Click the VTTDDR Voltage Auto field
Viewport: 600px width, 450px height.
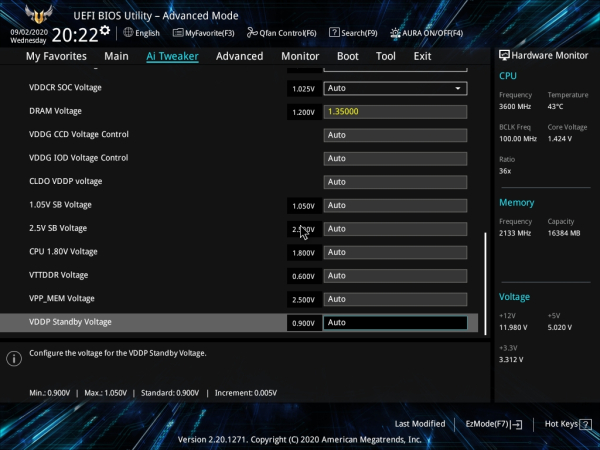(395, 276)
